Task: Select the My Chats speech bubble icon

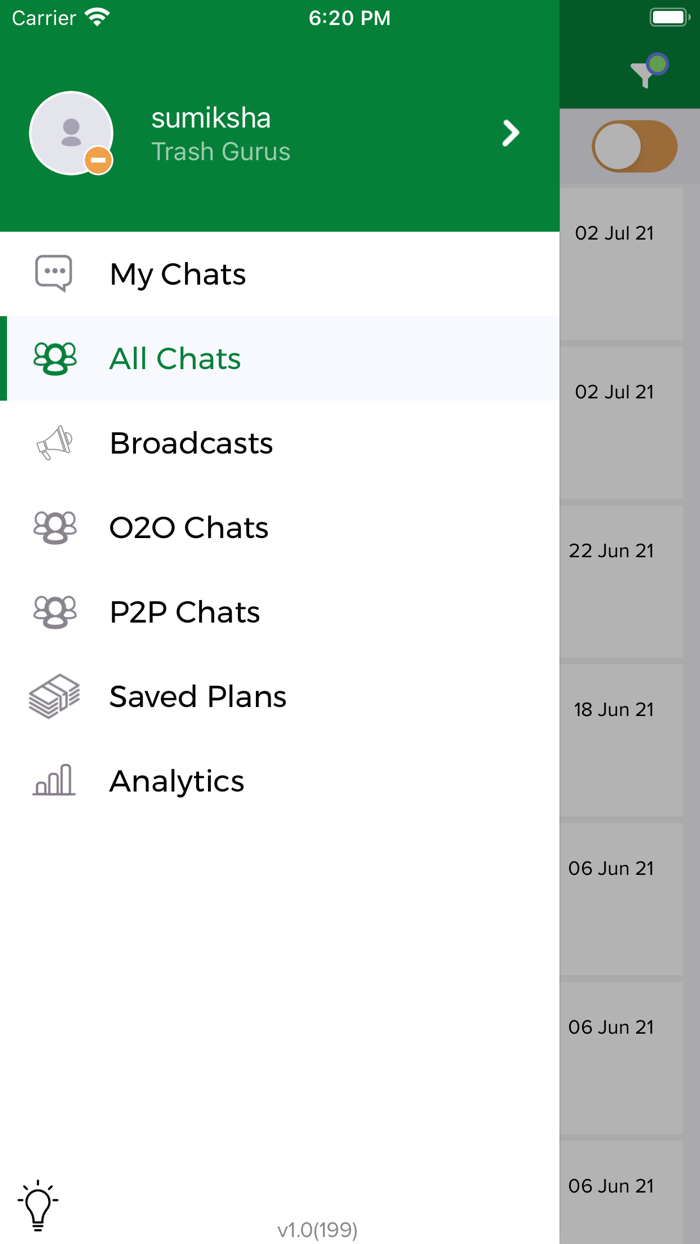Action: 53,272
